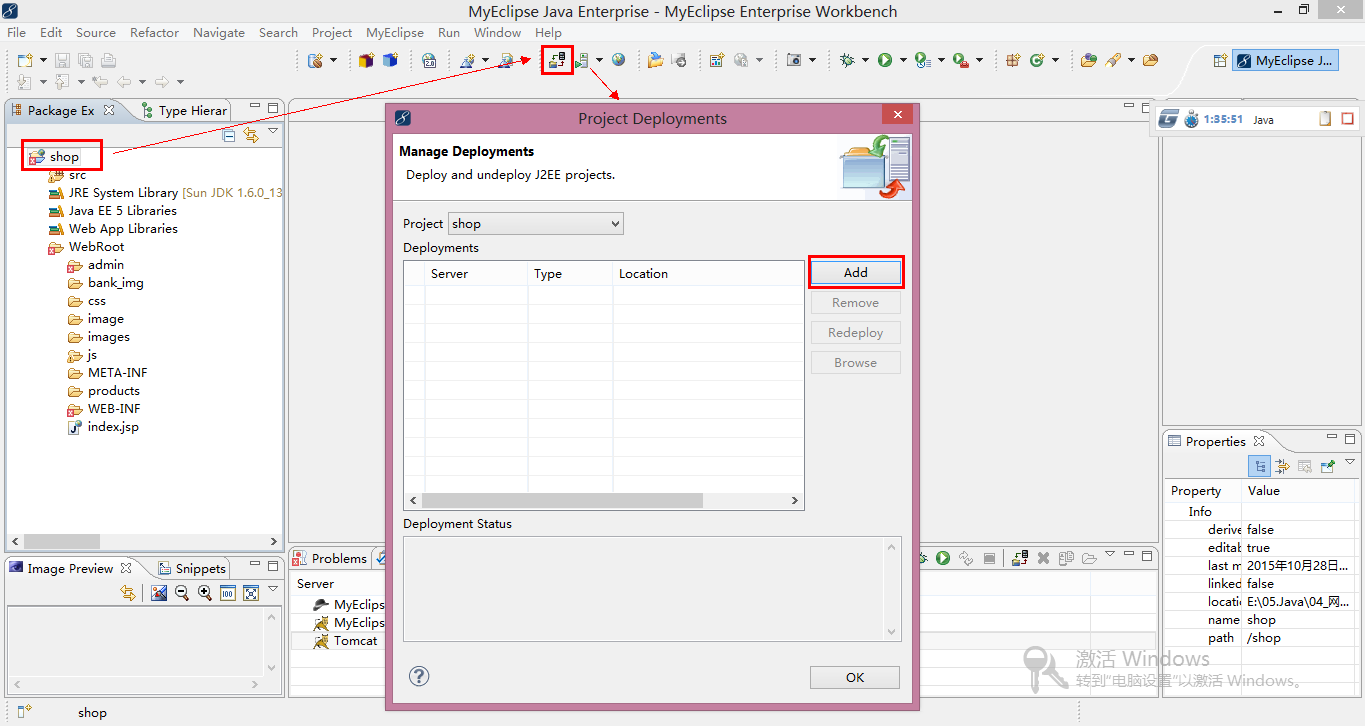Viewport: 1365px width, 726px height.
Task: Click the Print icon in toolbar
Action: tap(108, 60)
